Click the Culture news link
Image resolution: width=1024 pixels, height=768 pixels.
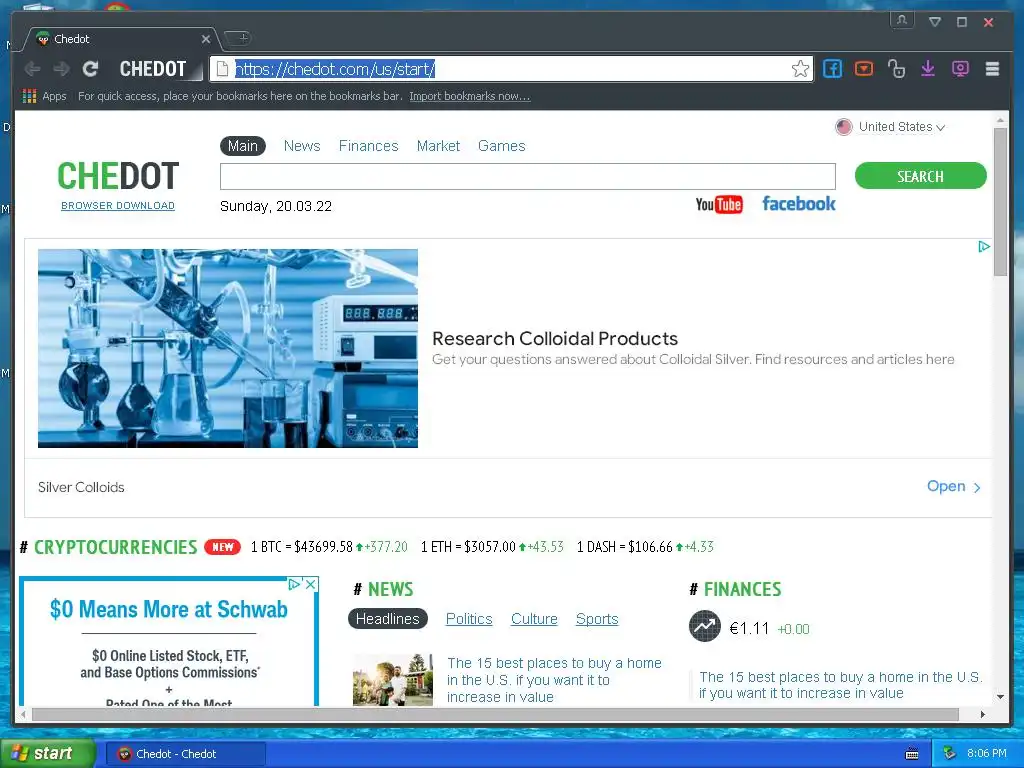coord(534,618)
